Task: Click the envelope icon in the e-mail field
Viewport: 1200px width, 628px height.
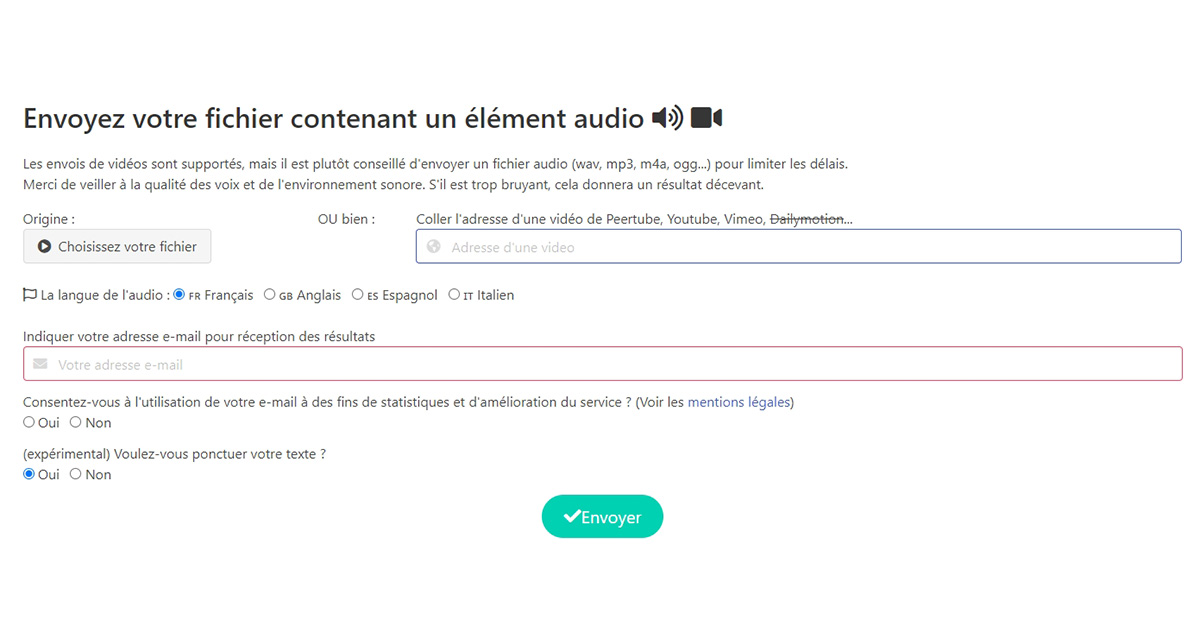Action: click(40, 364)
